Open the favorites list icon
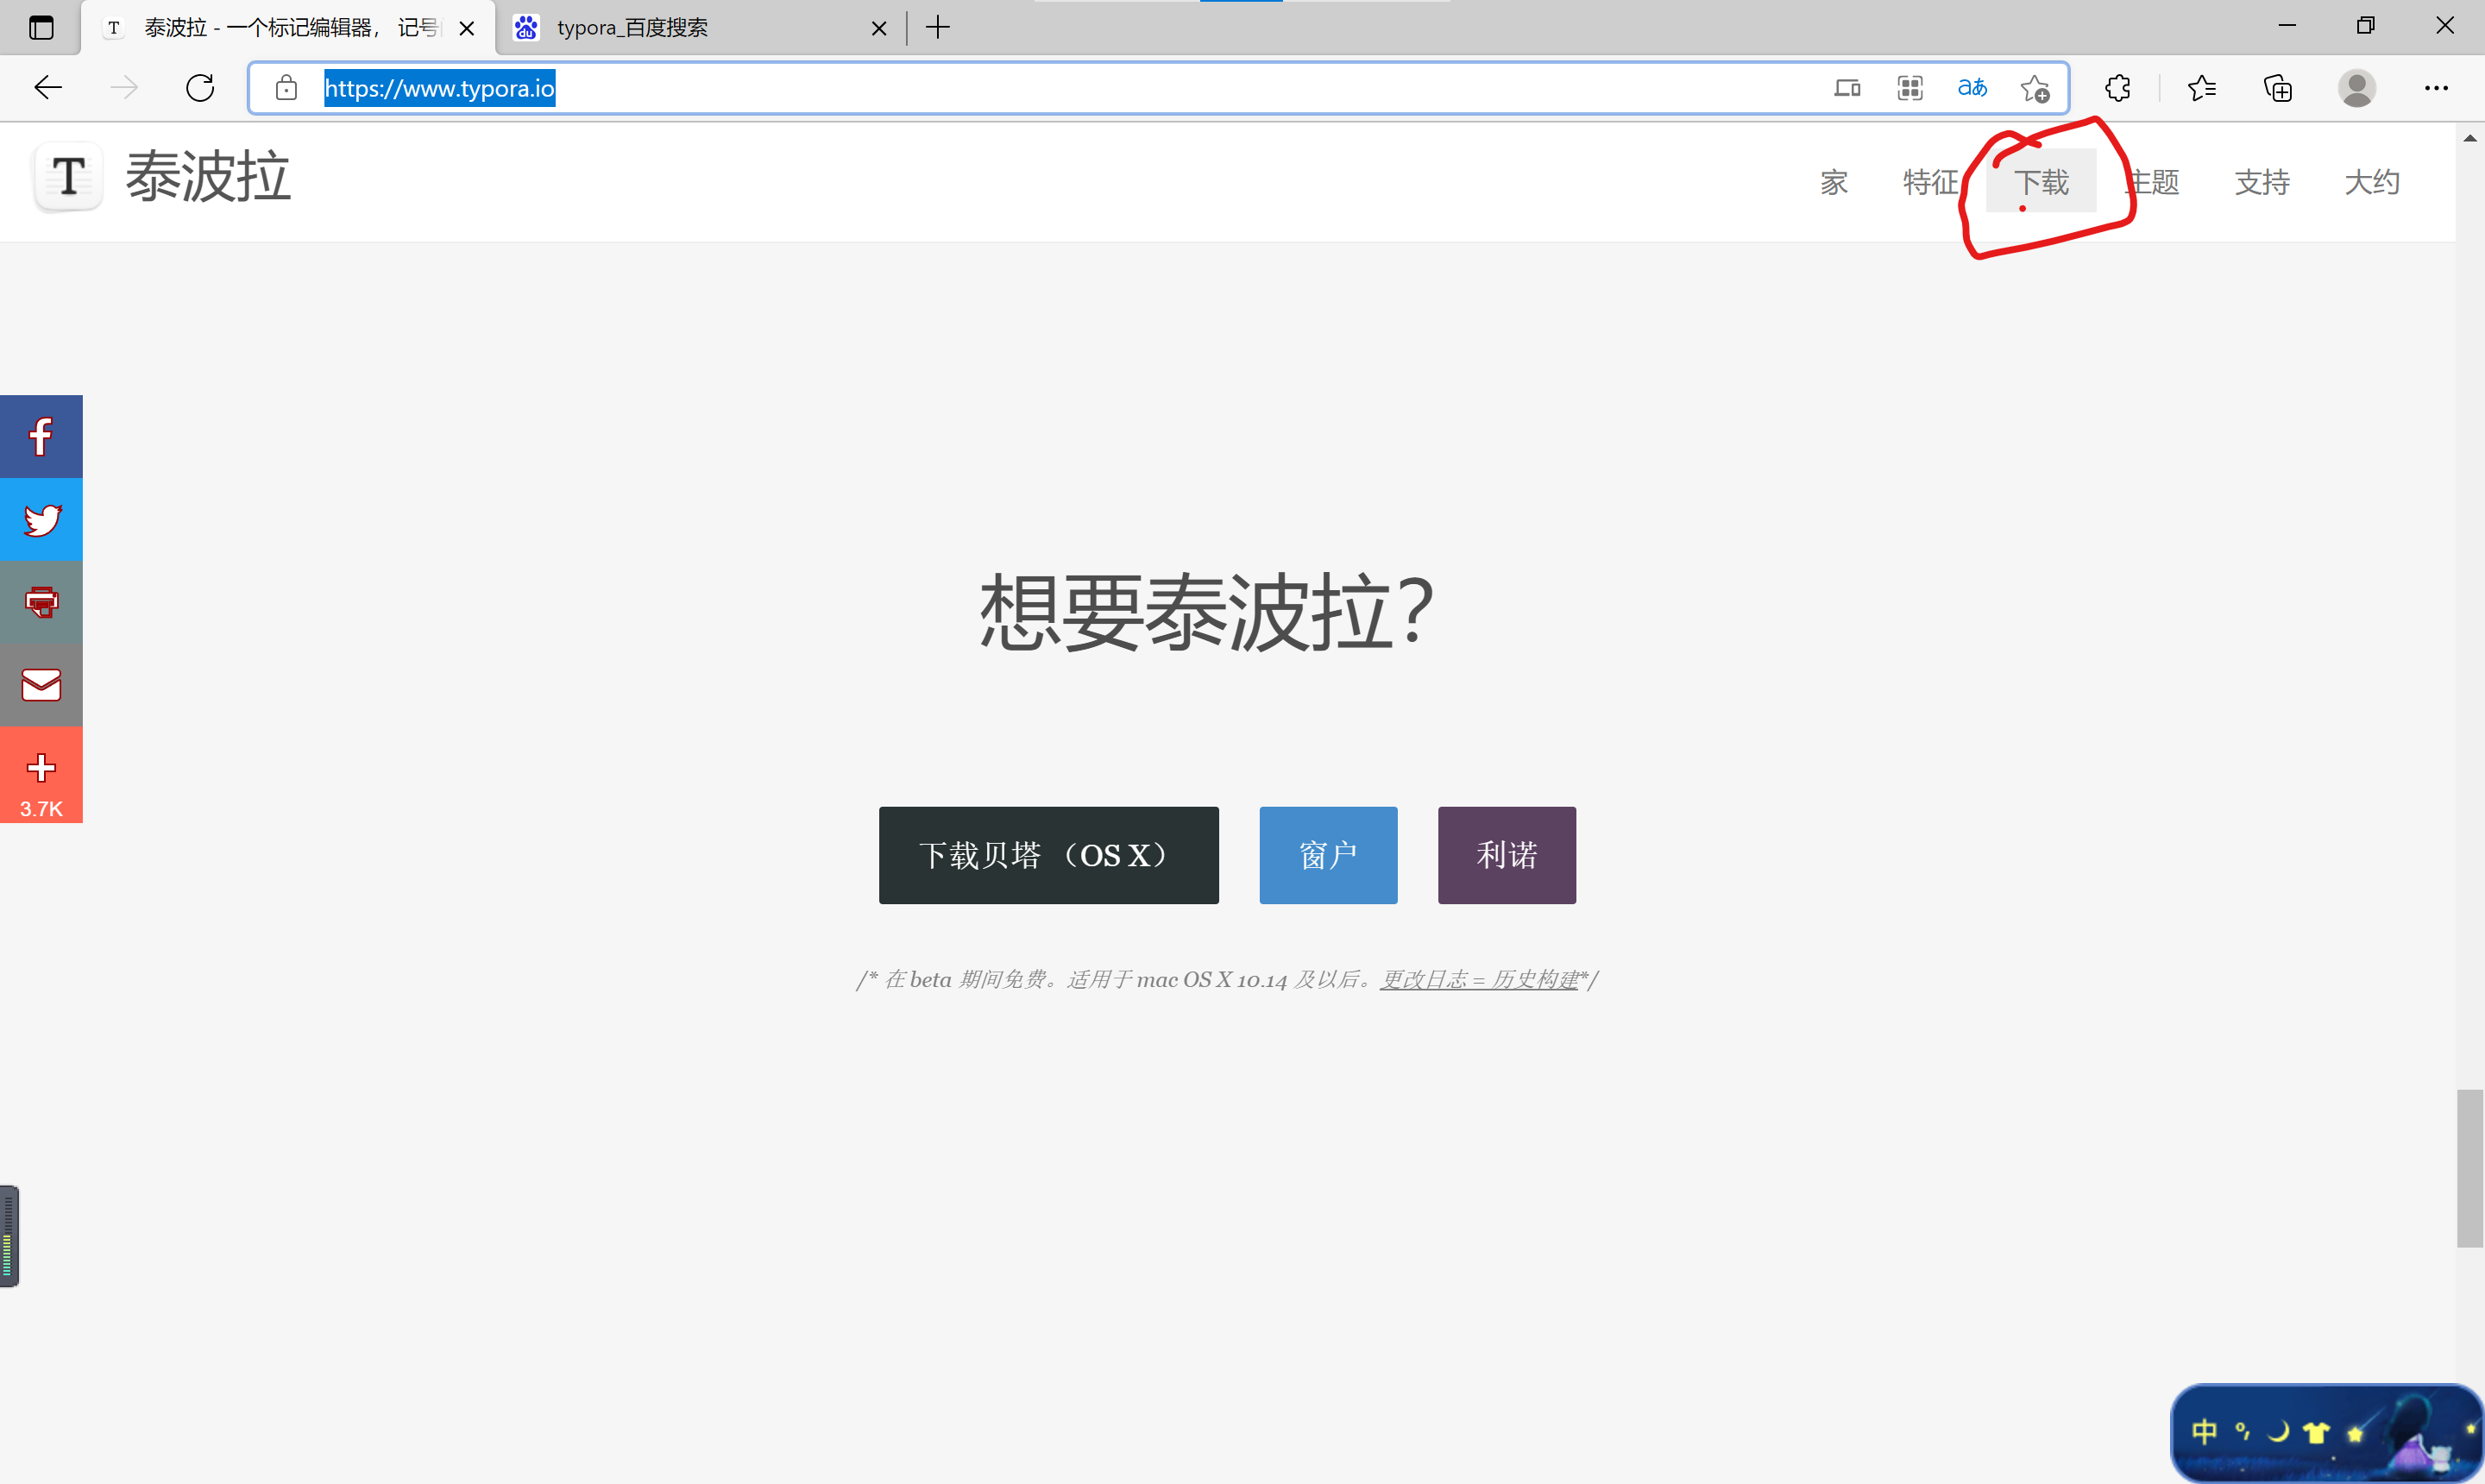Screen dimensions: 2485x1484 (x=2201, y=88)
